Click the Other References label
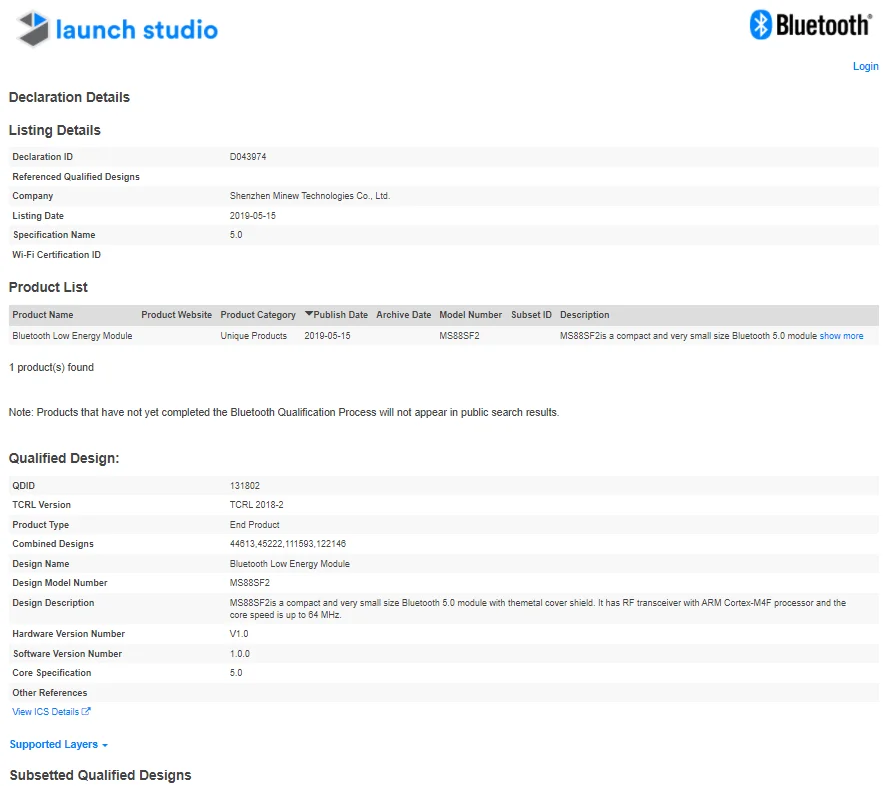Image resolution: width=889 pixels, height=786 pixels. point(50,692)
